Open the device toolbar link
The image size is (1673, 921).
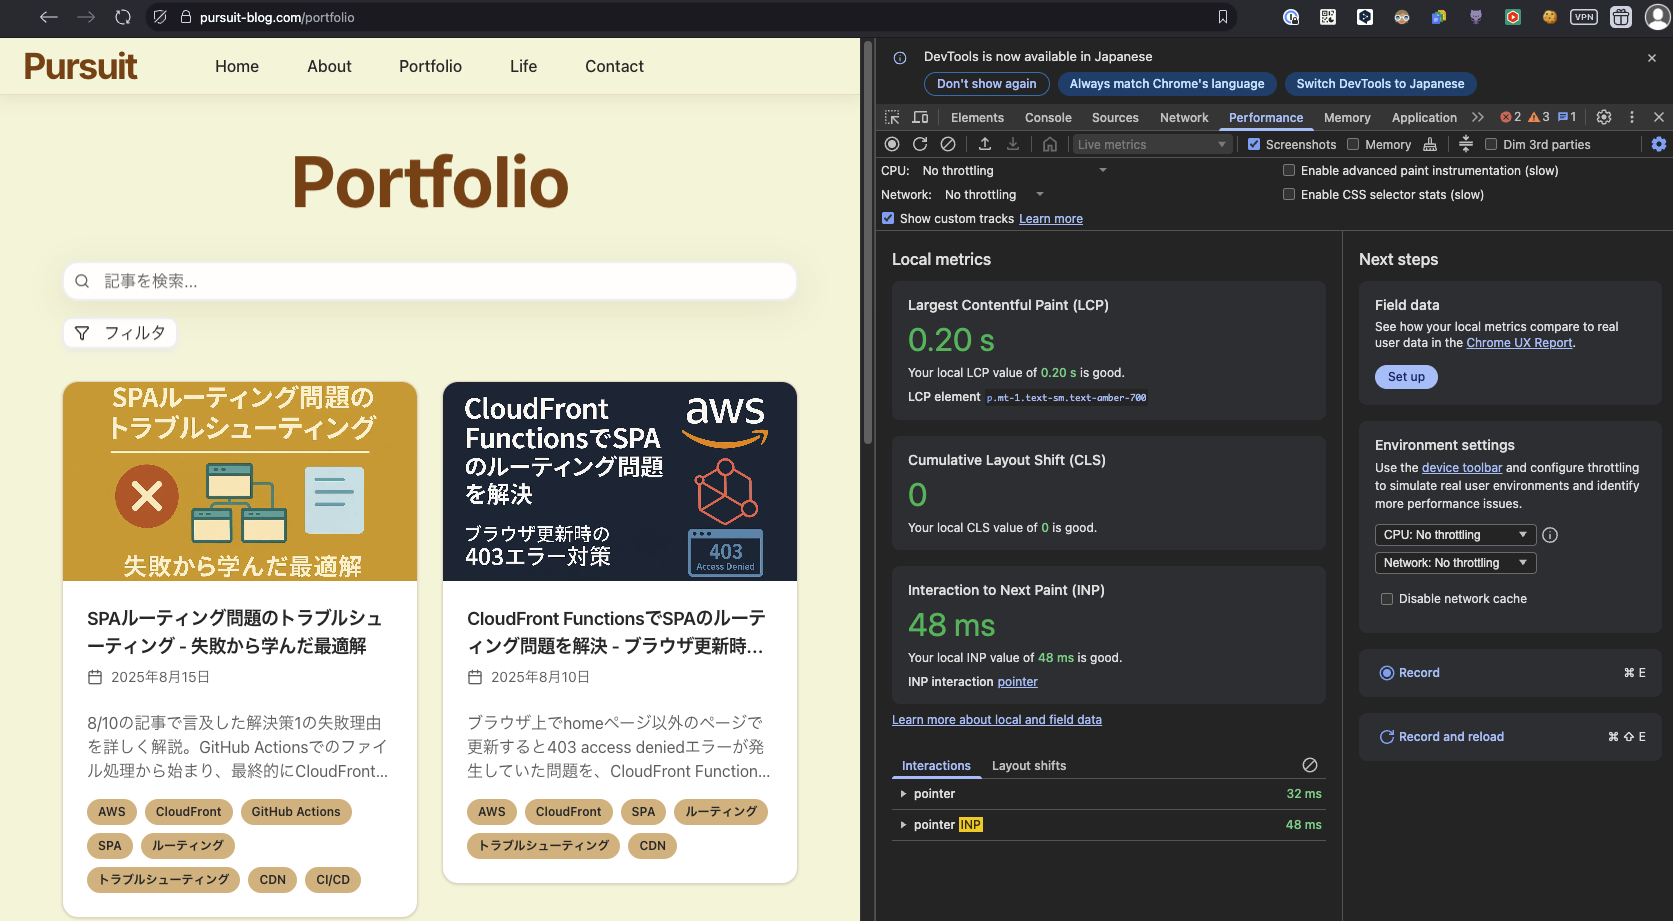pyautogui.click(x=1462, y=468)
